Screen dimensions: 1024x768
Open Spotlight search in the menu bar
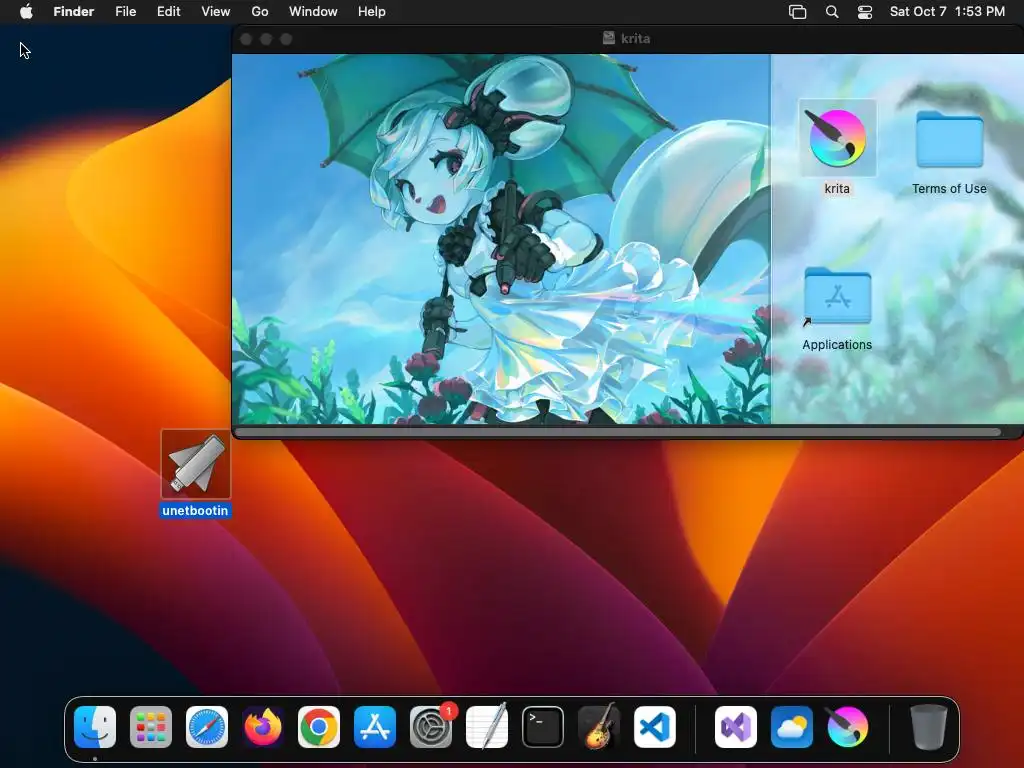pyautogui.click(x=832, y=12)
